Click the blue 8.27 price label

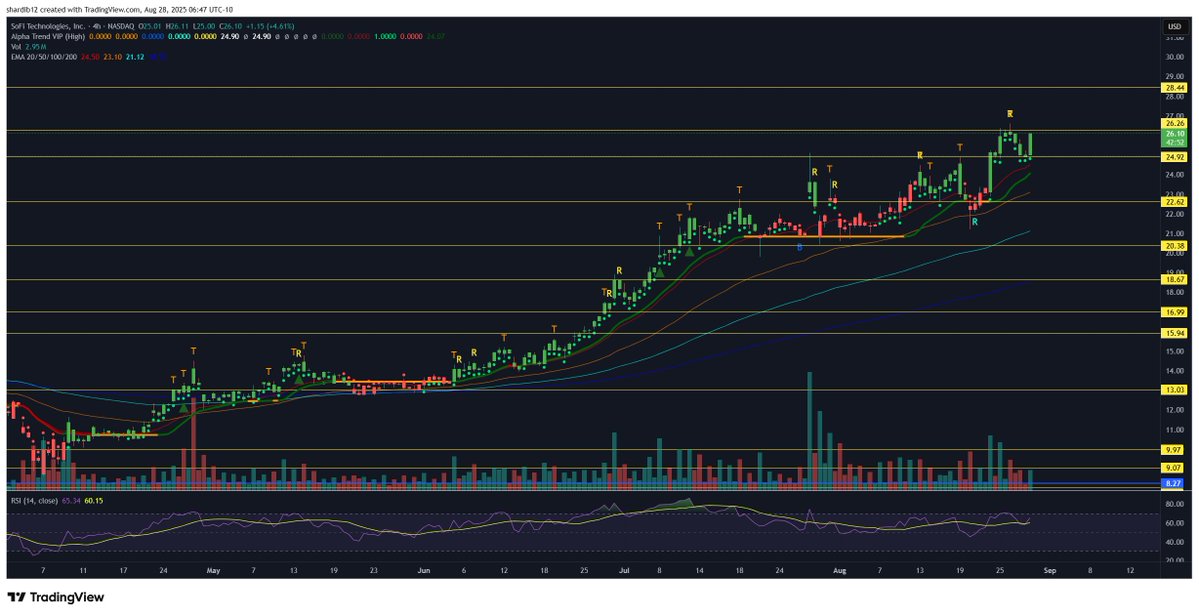pos(1174,483)
